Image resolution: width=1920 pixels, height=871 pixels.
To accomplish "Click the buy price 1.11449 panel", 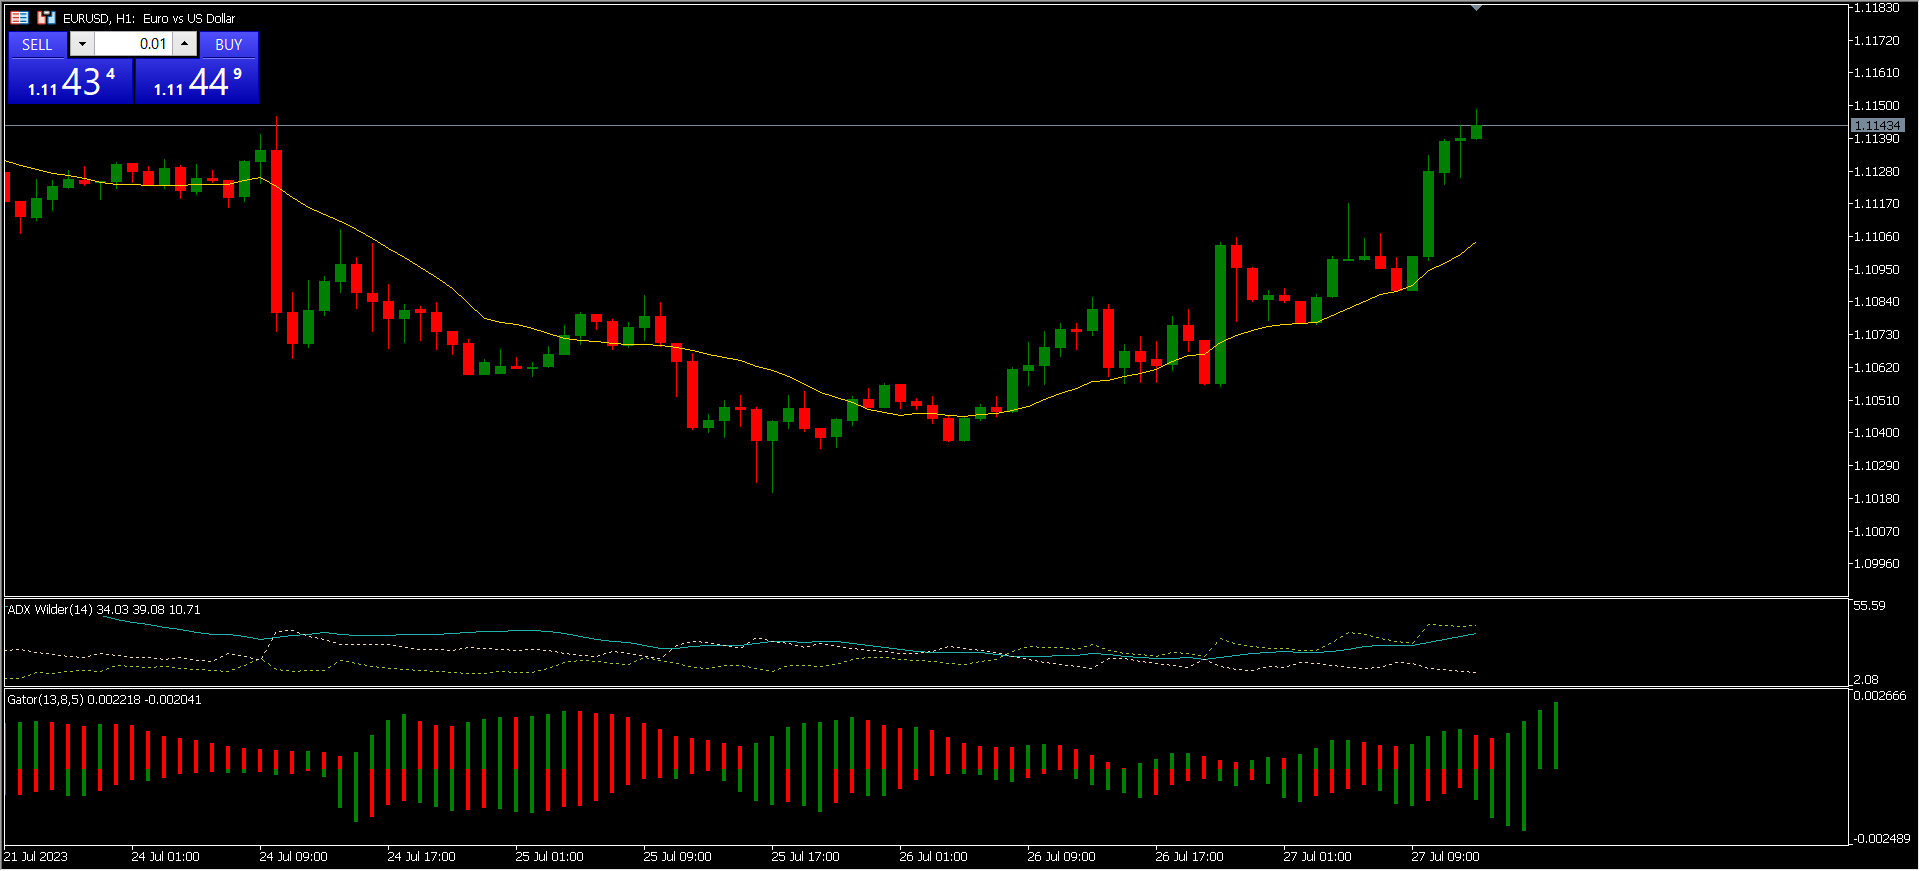I will (197, 81).
